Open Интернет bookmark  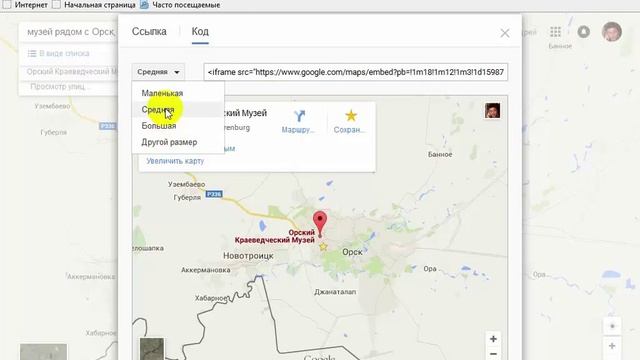[x=24, y=5]
